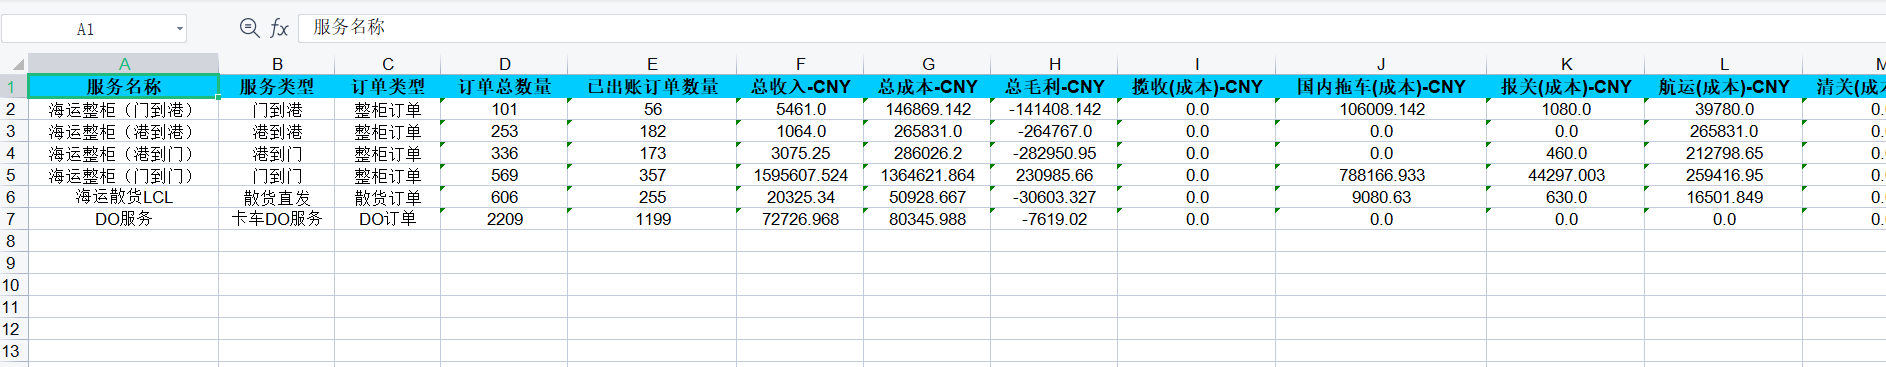Select trucking cost cell 788166.933
This screenshot has width=1886, height=367.
click(x=1381, y=175)
